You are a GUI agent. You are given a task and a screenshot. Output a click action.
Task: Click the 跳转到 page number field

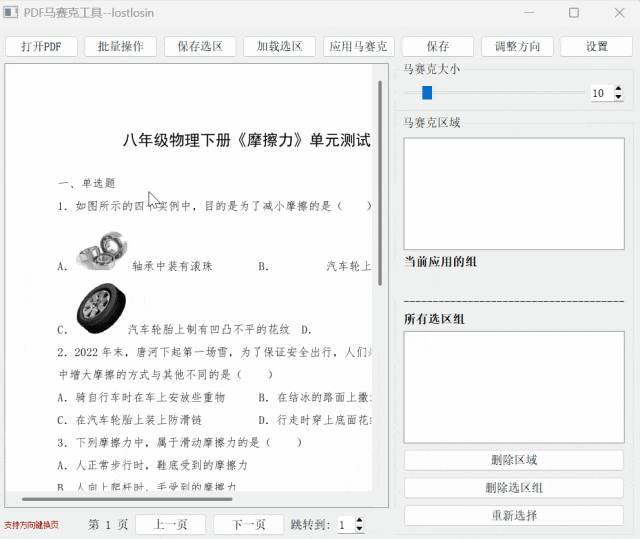tap(344, 525)
